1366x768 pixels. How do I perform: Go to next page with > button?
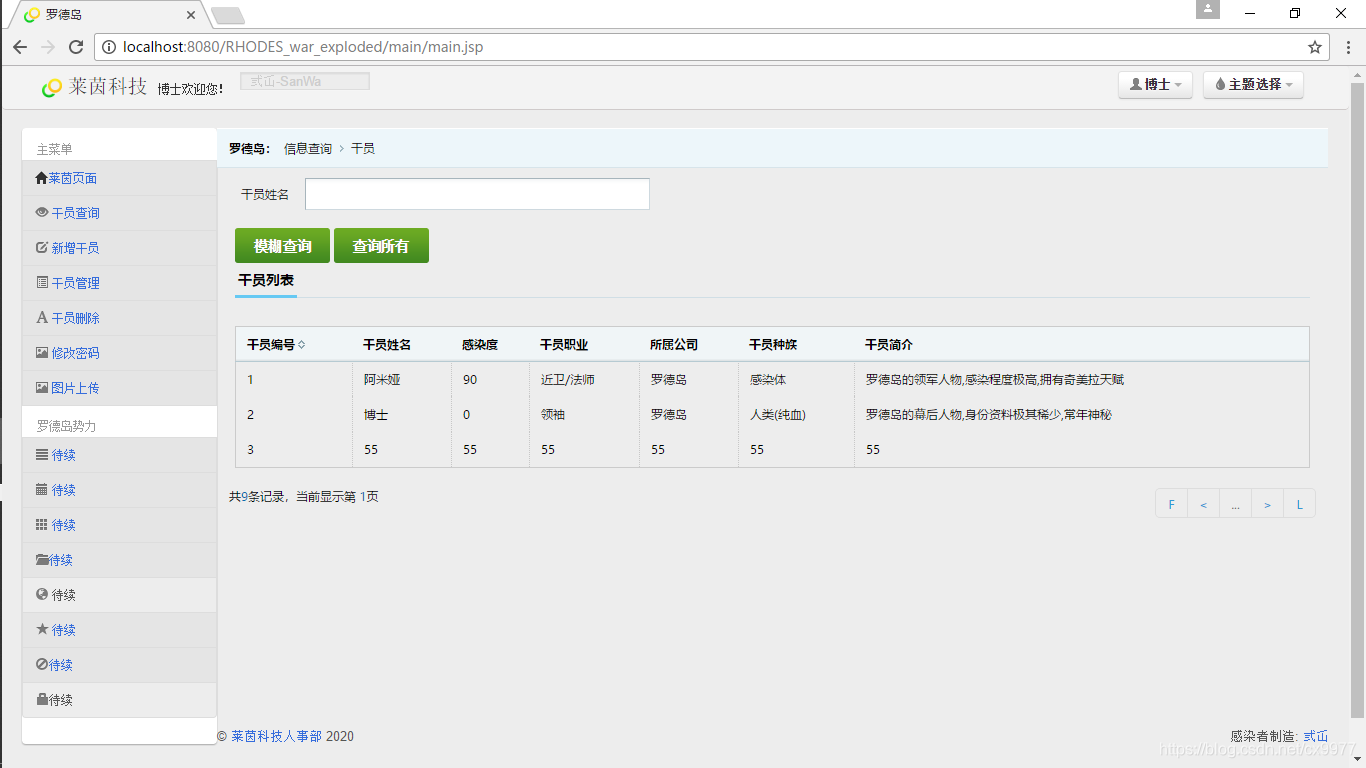[1267, 504]
